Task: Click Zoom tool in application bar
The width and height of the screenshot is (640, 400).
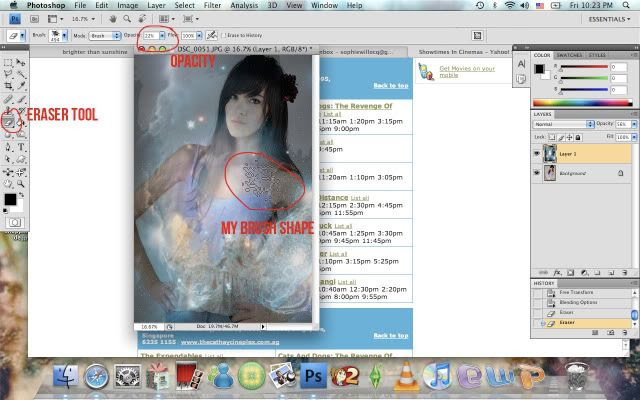Action: [127, 19]
